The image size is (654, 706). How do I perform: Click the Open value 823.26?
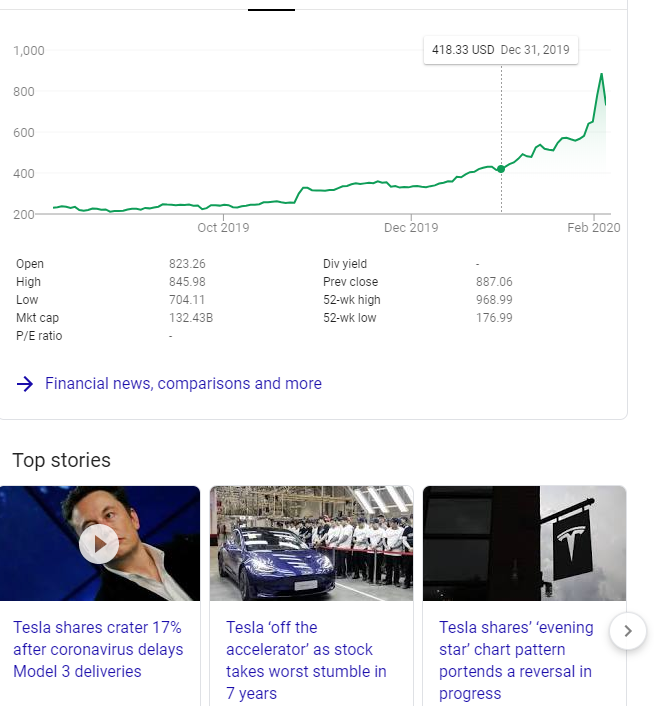[187, 263]
